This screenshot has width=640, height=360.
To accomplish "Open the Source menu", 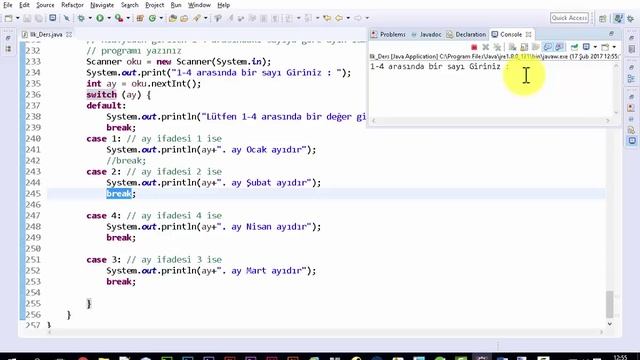I will [45, 5].
